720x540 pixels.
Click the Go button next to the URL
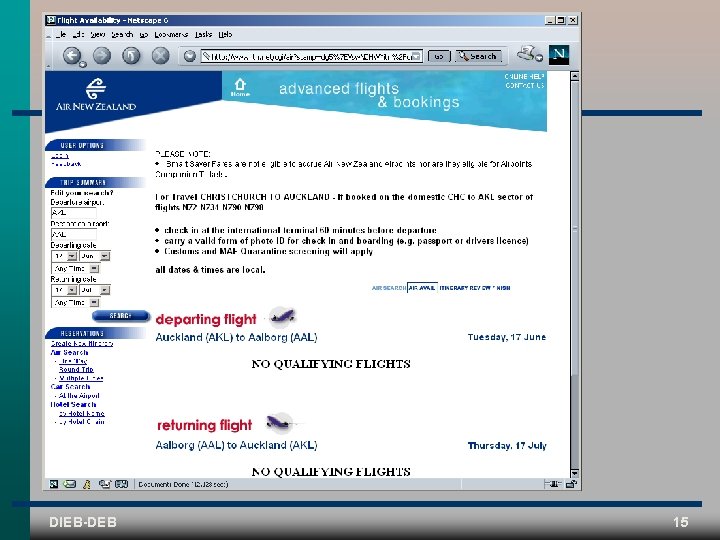[439, 56]
